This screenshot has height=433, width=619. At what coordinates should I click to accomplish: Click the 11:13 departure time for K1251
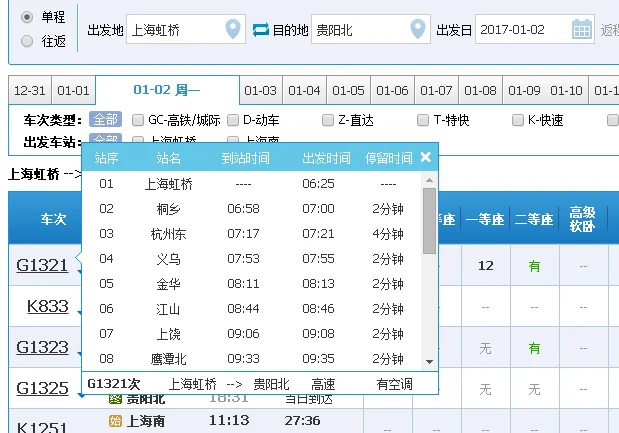[229, 420]
